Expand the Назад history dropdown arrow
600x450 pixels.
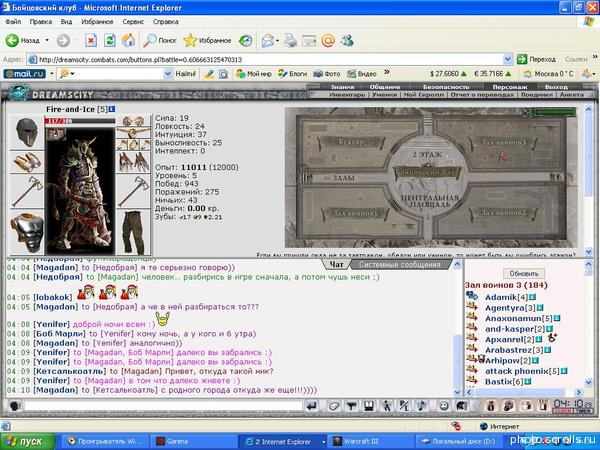pyautogui.click(x=47, y=40)
